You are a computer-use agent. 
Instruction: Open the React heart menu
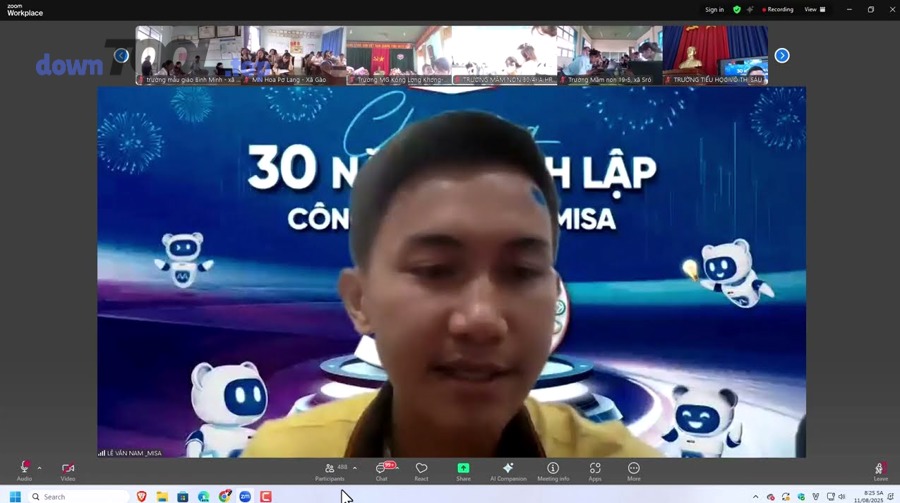tap(421, 471)
